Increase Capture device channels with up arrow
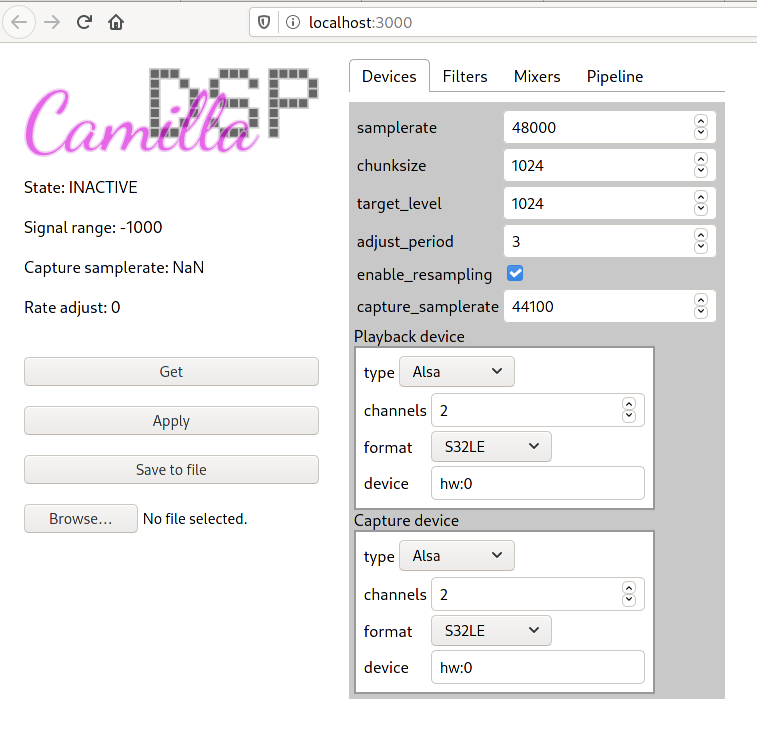 click(x=629, y=588)
